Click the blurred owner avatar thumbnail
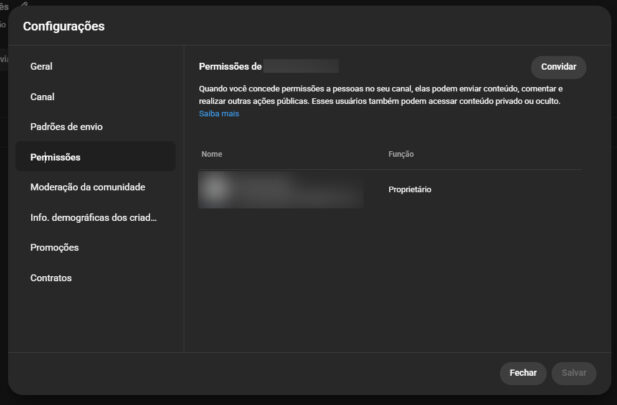The image size is (617, 405). pos(215,189)
